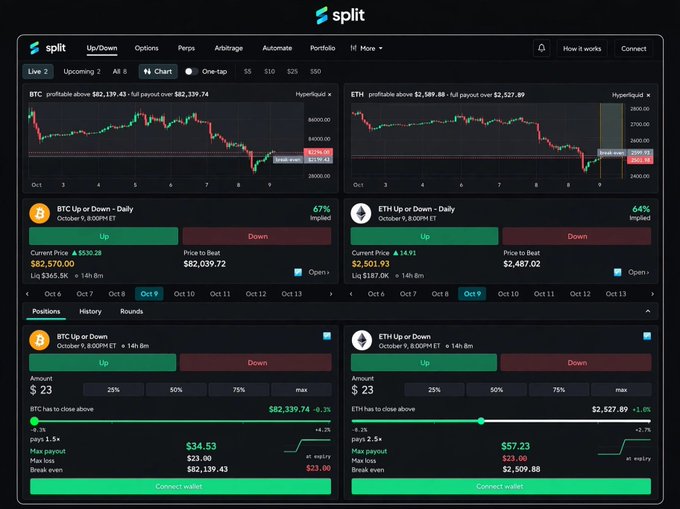Collapse the Positions panel chevron
Image resolution: width=680 pixels, height=509 pixels.
tap(647, 311)
